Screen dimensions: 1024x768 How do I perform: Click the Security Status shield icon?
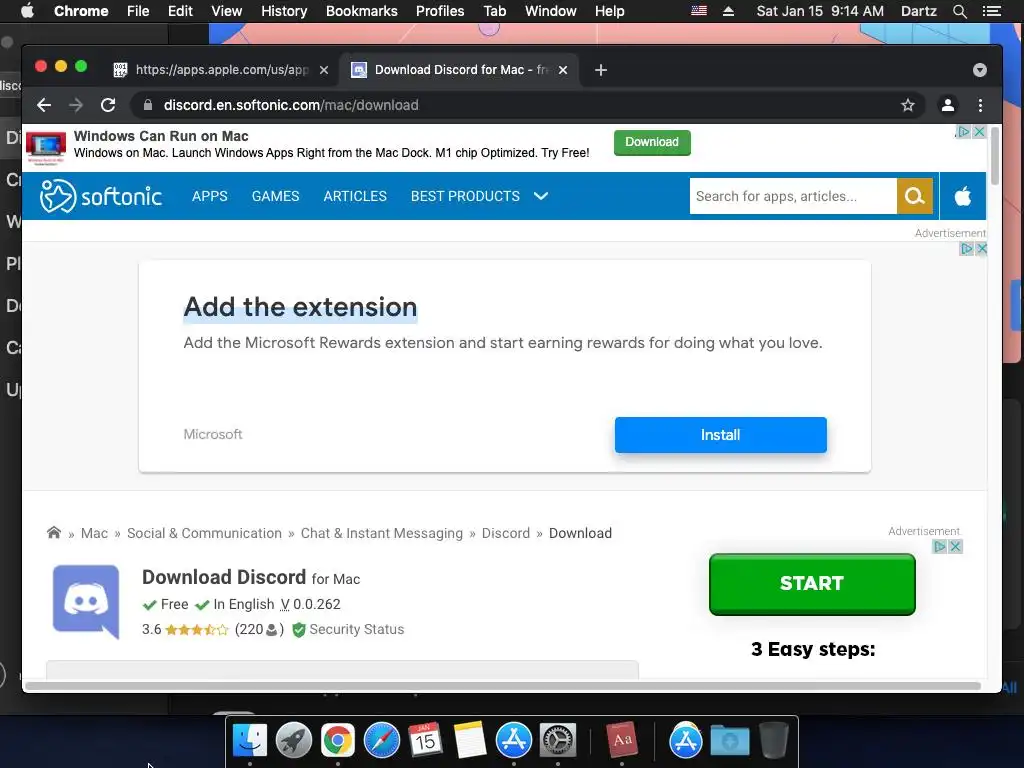pos(298,630)
